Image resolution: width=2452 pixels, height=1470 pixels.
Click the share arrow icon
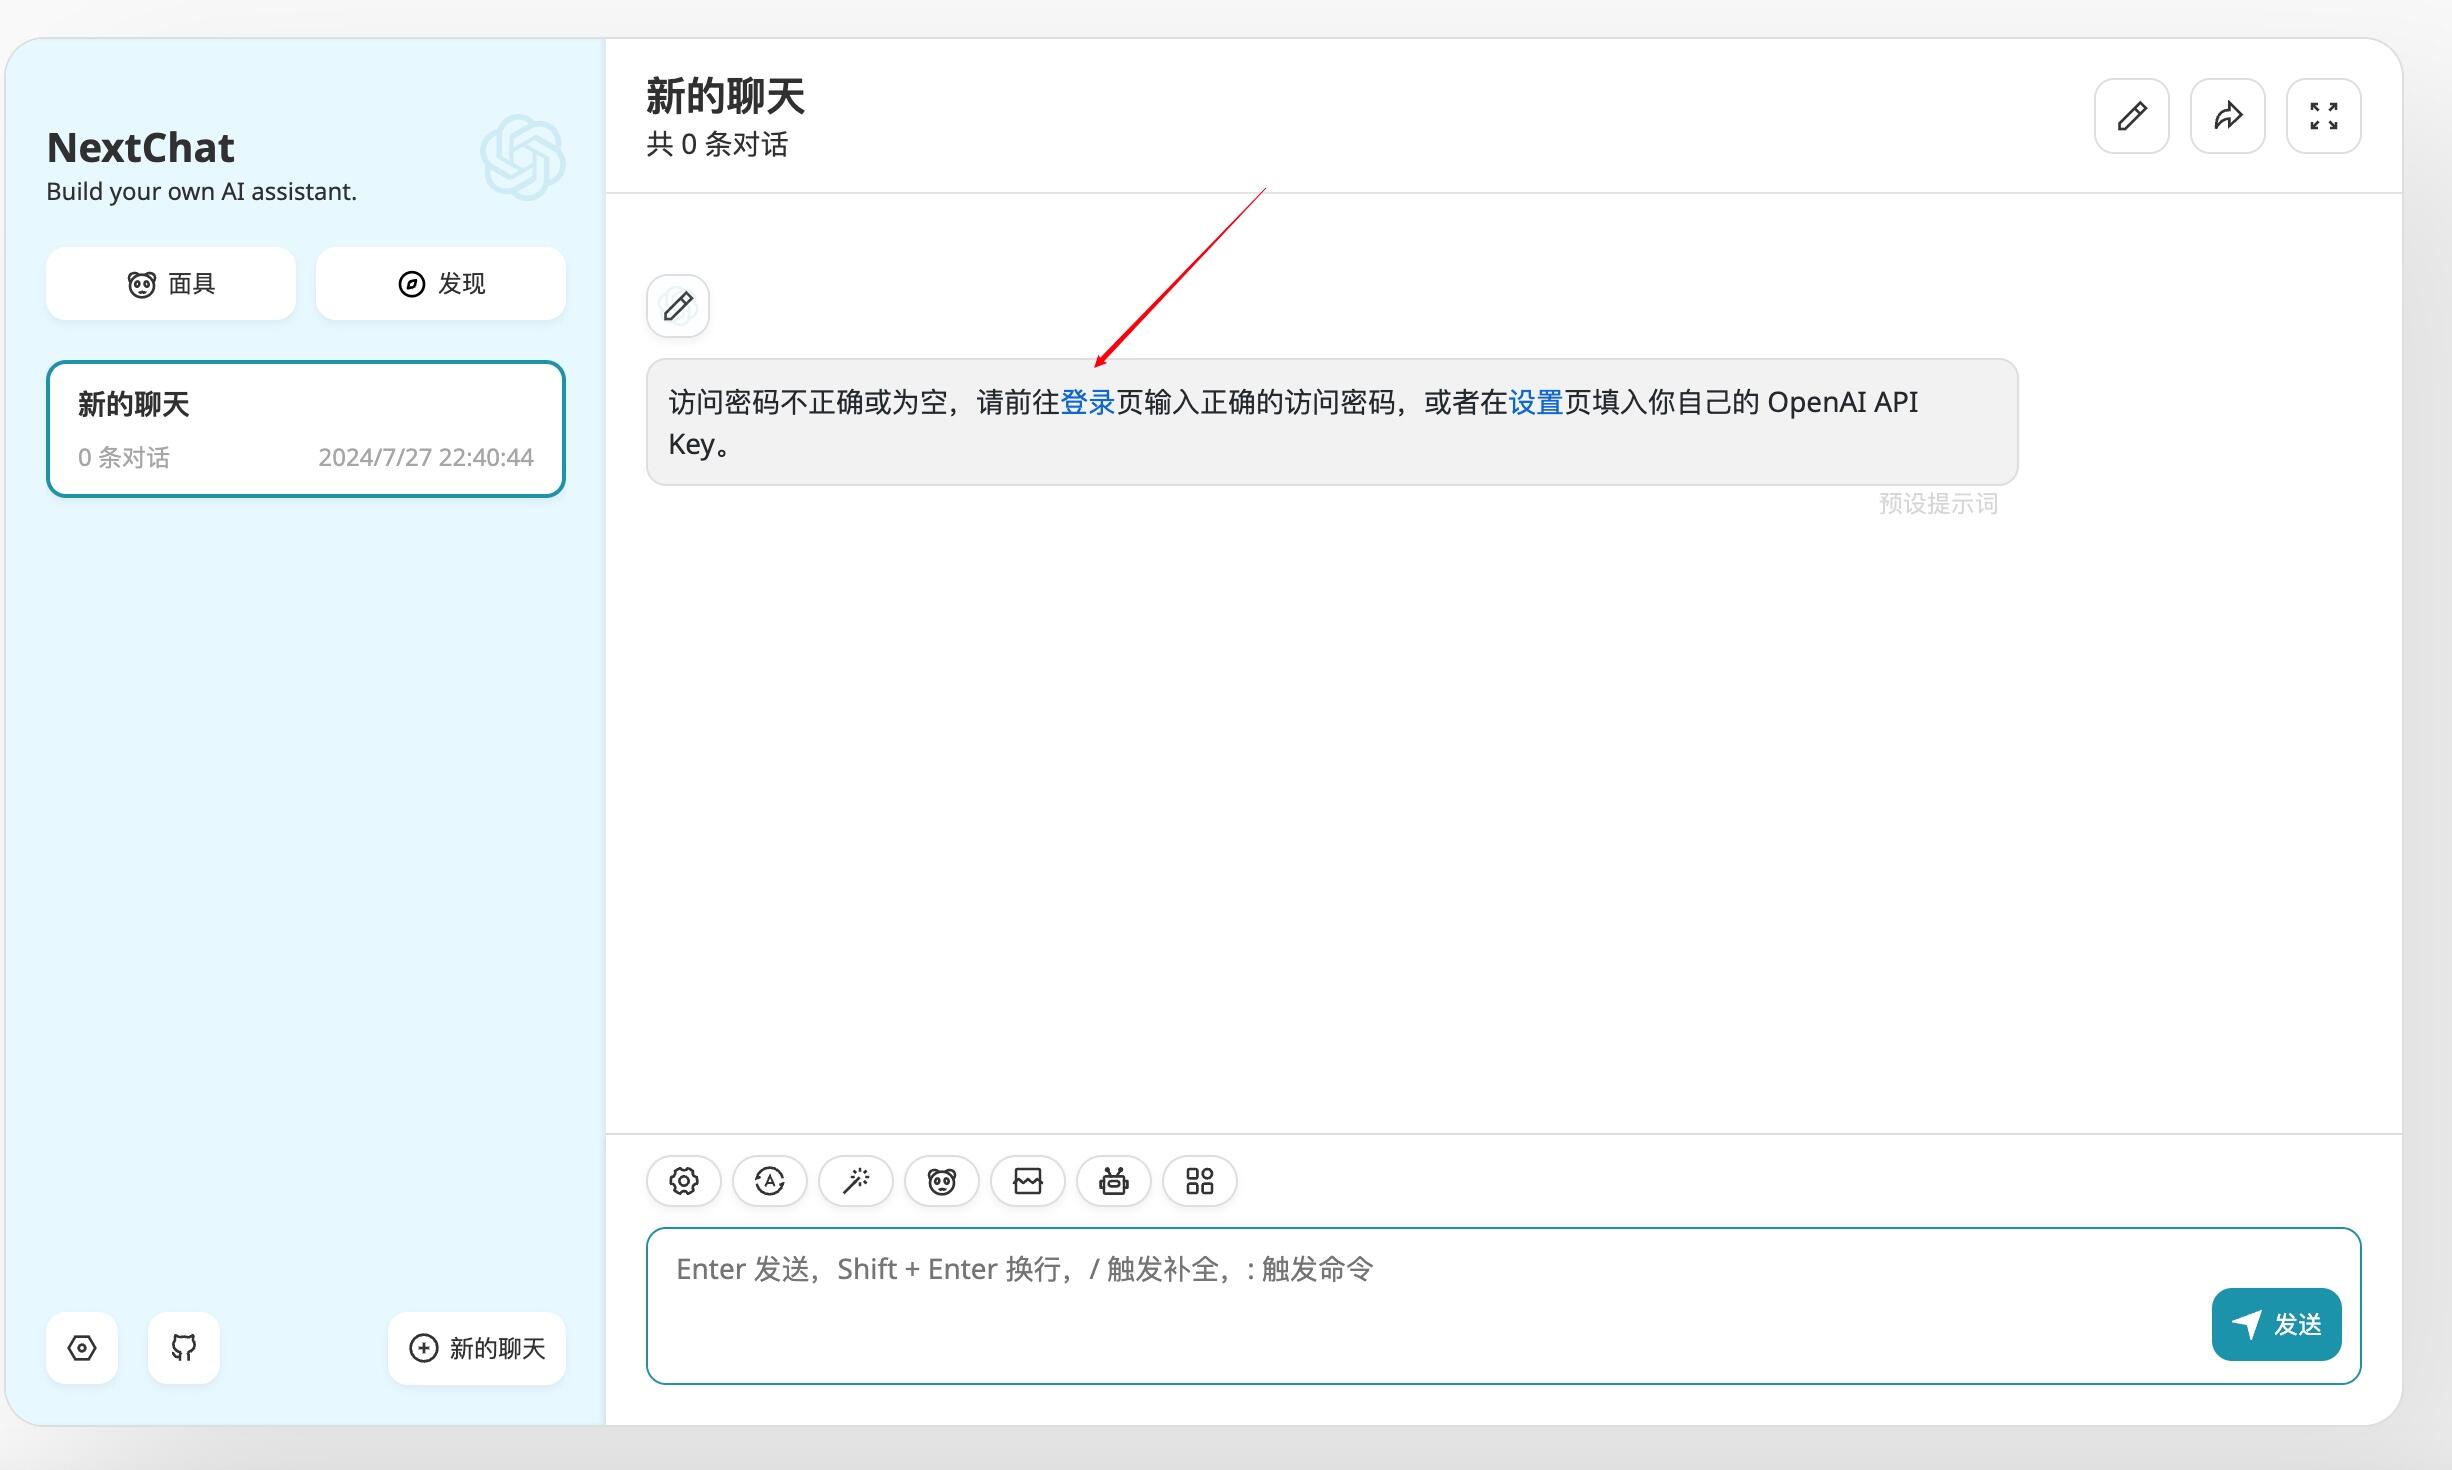point(2227,115)
